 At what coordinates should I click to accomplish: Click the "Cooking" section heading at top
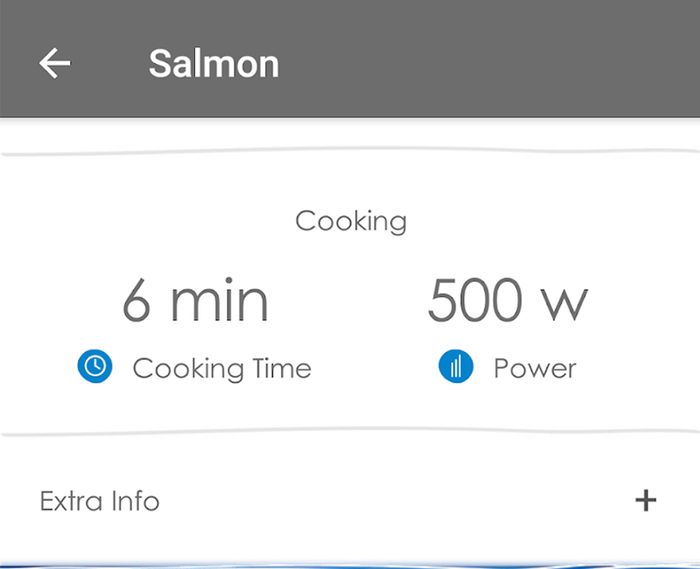click(x=350, y=221)
